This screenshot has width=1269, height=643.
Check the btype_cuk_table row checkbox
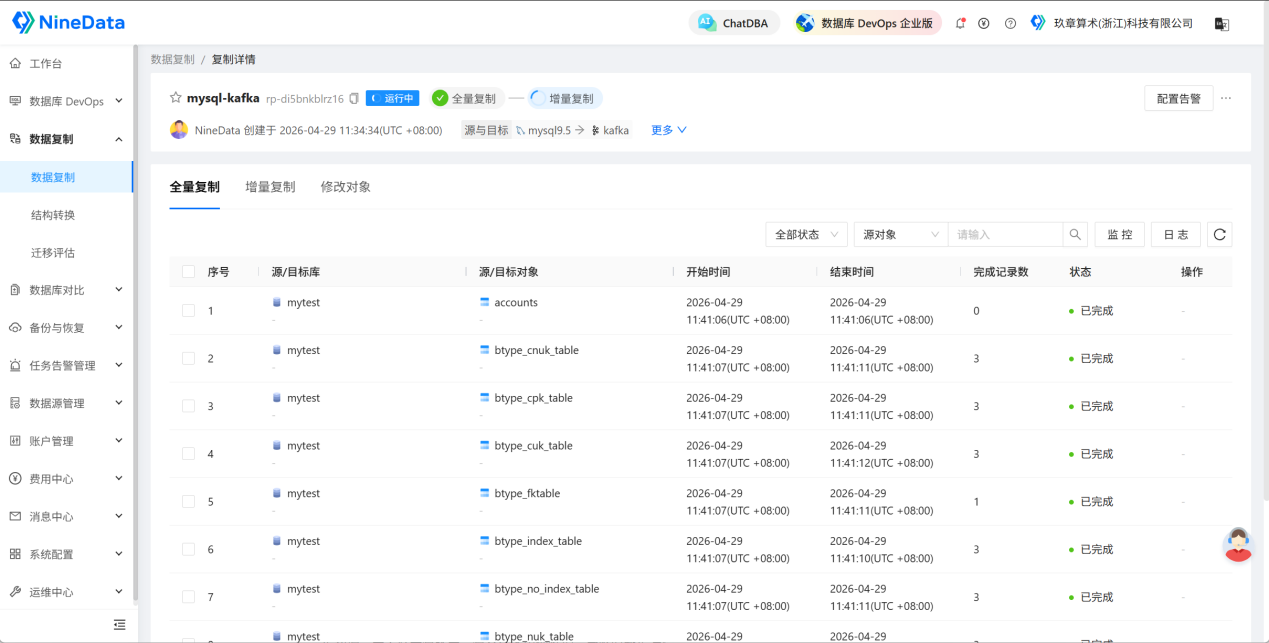tap(188, 454)
